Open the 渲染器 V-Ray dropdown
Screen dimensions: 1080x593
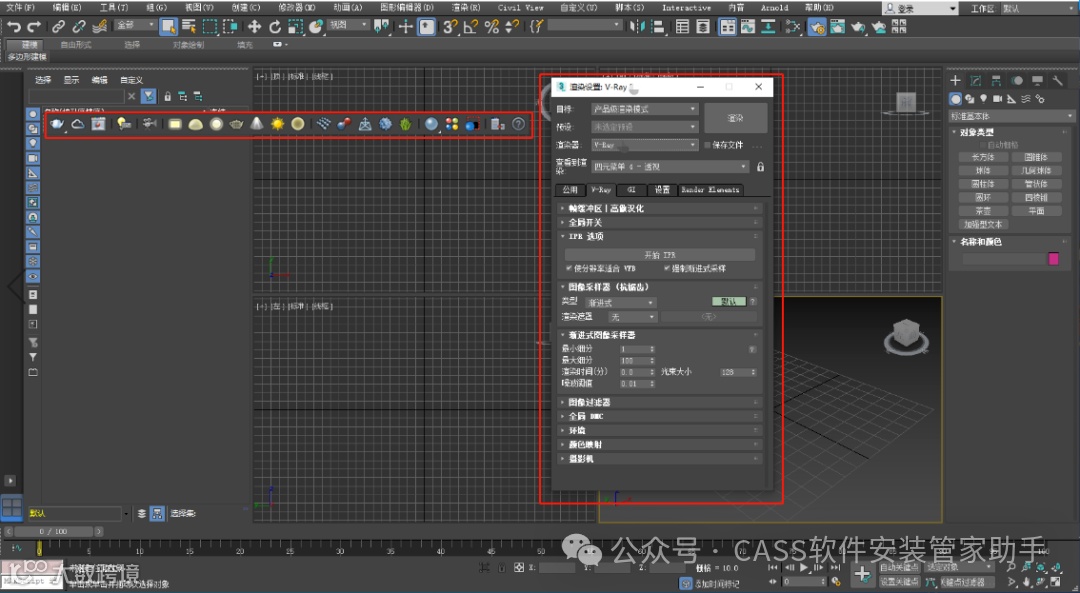(x=645, y=145)
